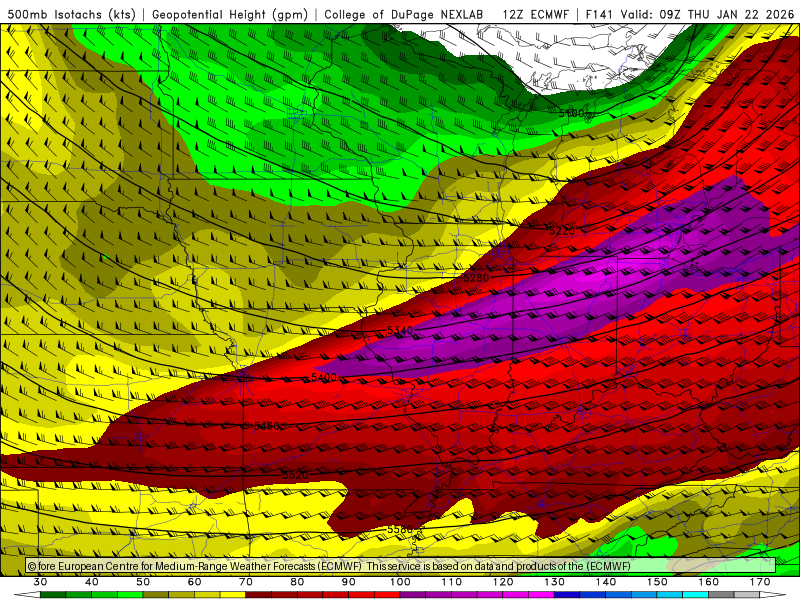
Task: Click the '12Z ECMWF' model run label
Action: (x=535, y=14)
